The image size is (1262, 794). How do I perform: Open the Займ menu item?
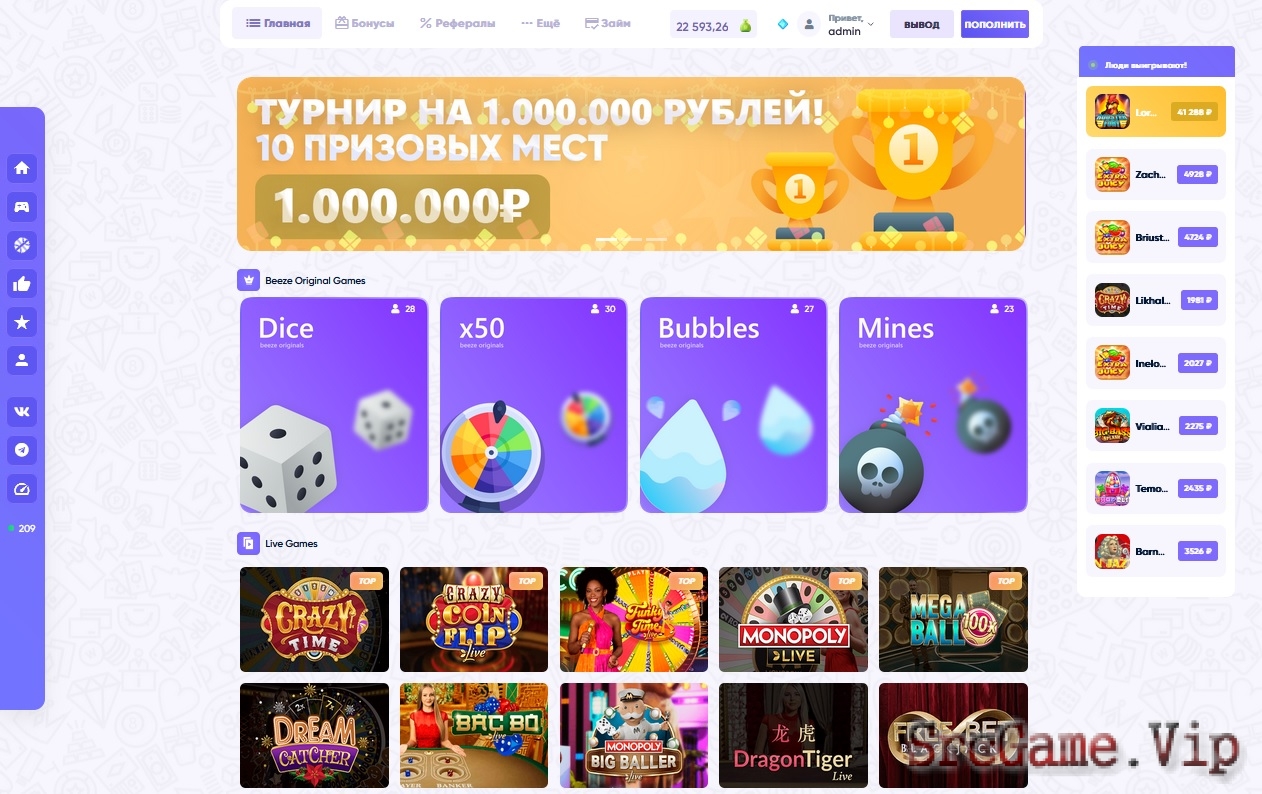tap(608, 23)
